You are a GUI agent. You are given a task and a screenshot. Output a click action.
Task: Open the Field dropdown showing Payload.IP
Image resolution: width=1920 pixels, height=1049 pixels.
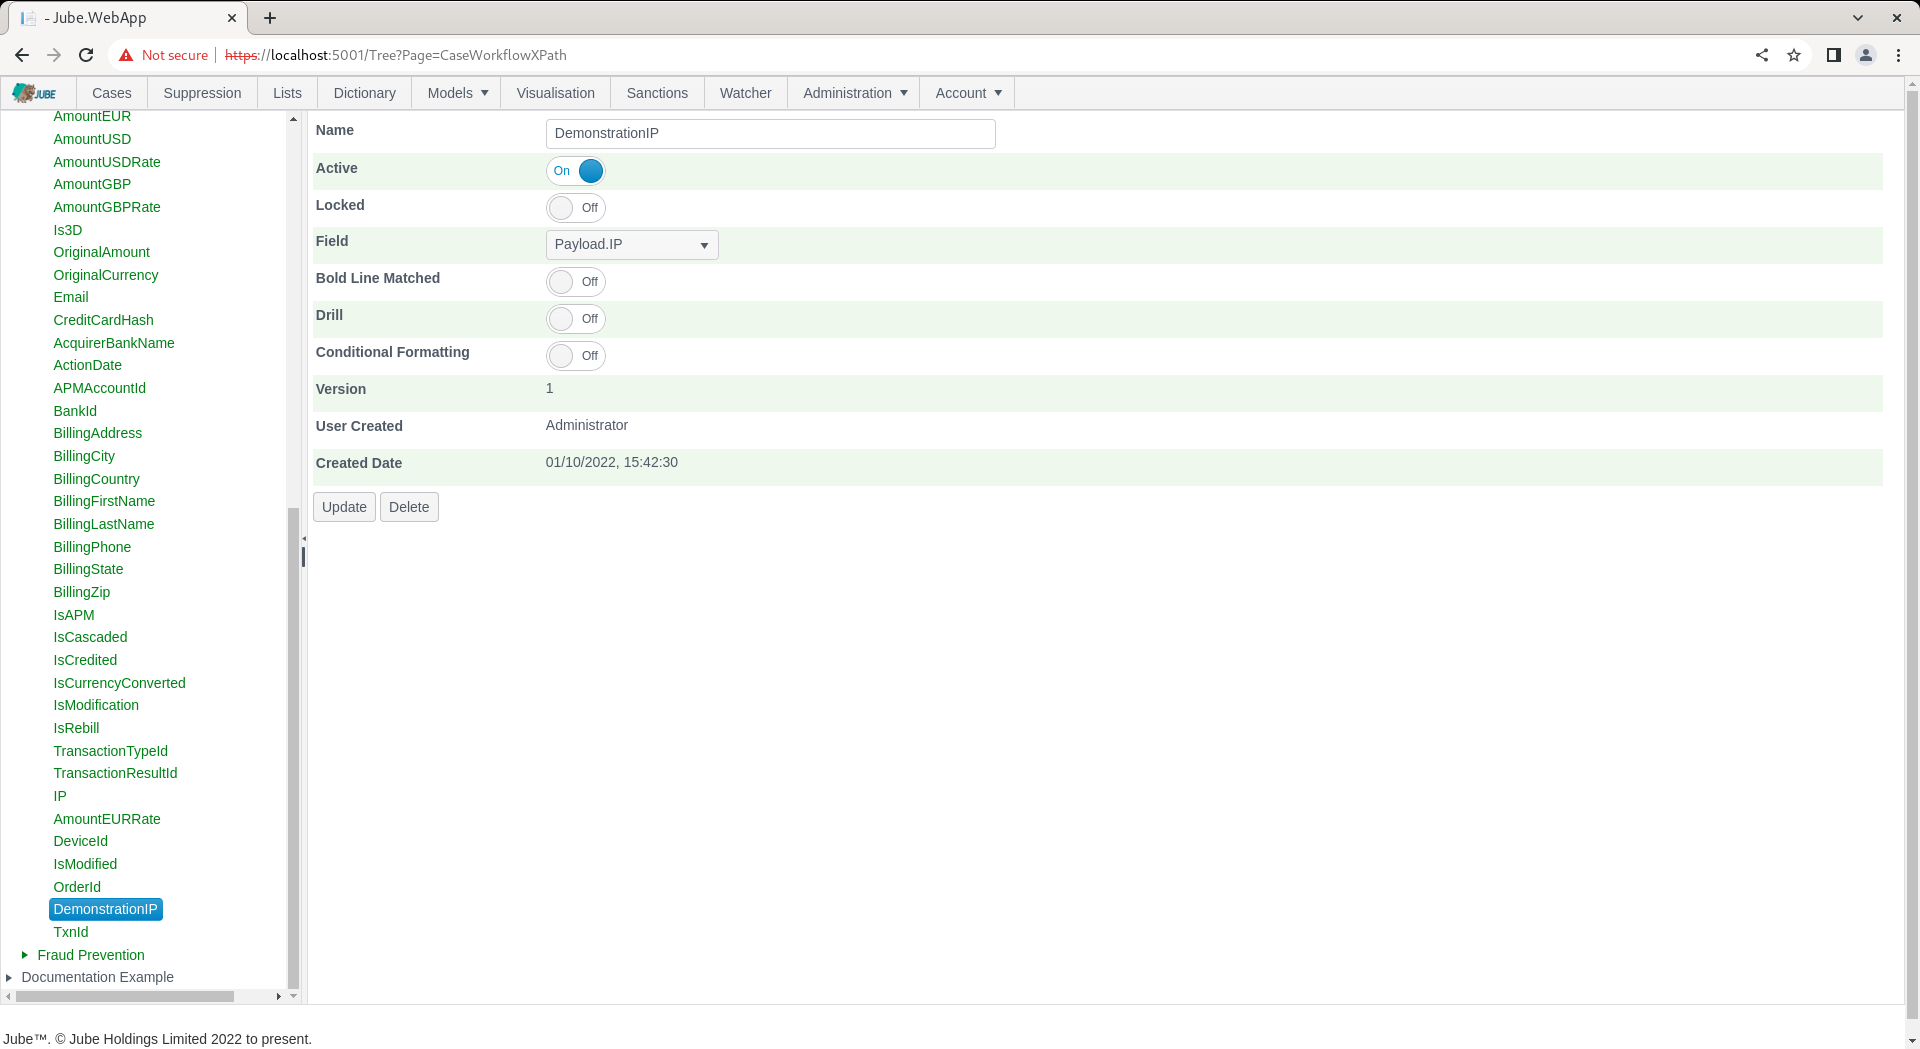click(632, 245)
